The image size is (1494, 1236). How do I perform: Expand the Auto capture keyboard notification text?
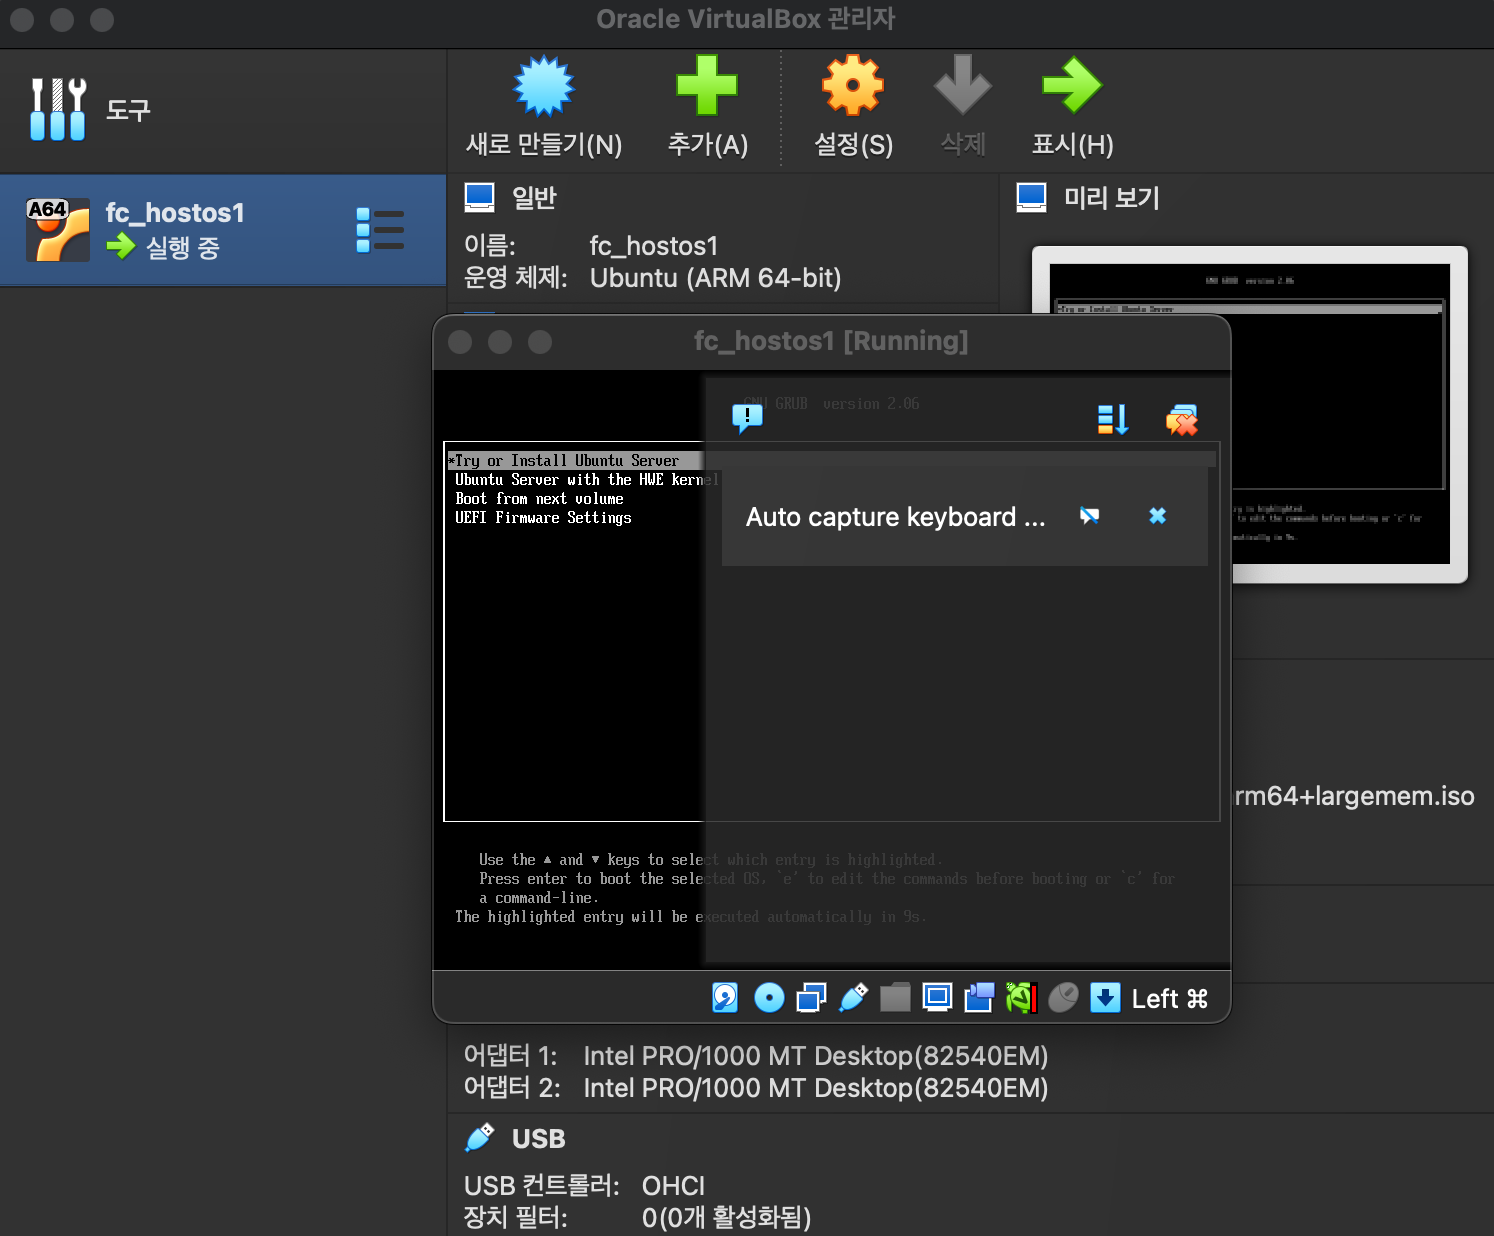(895, 517)
